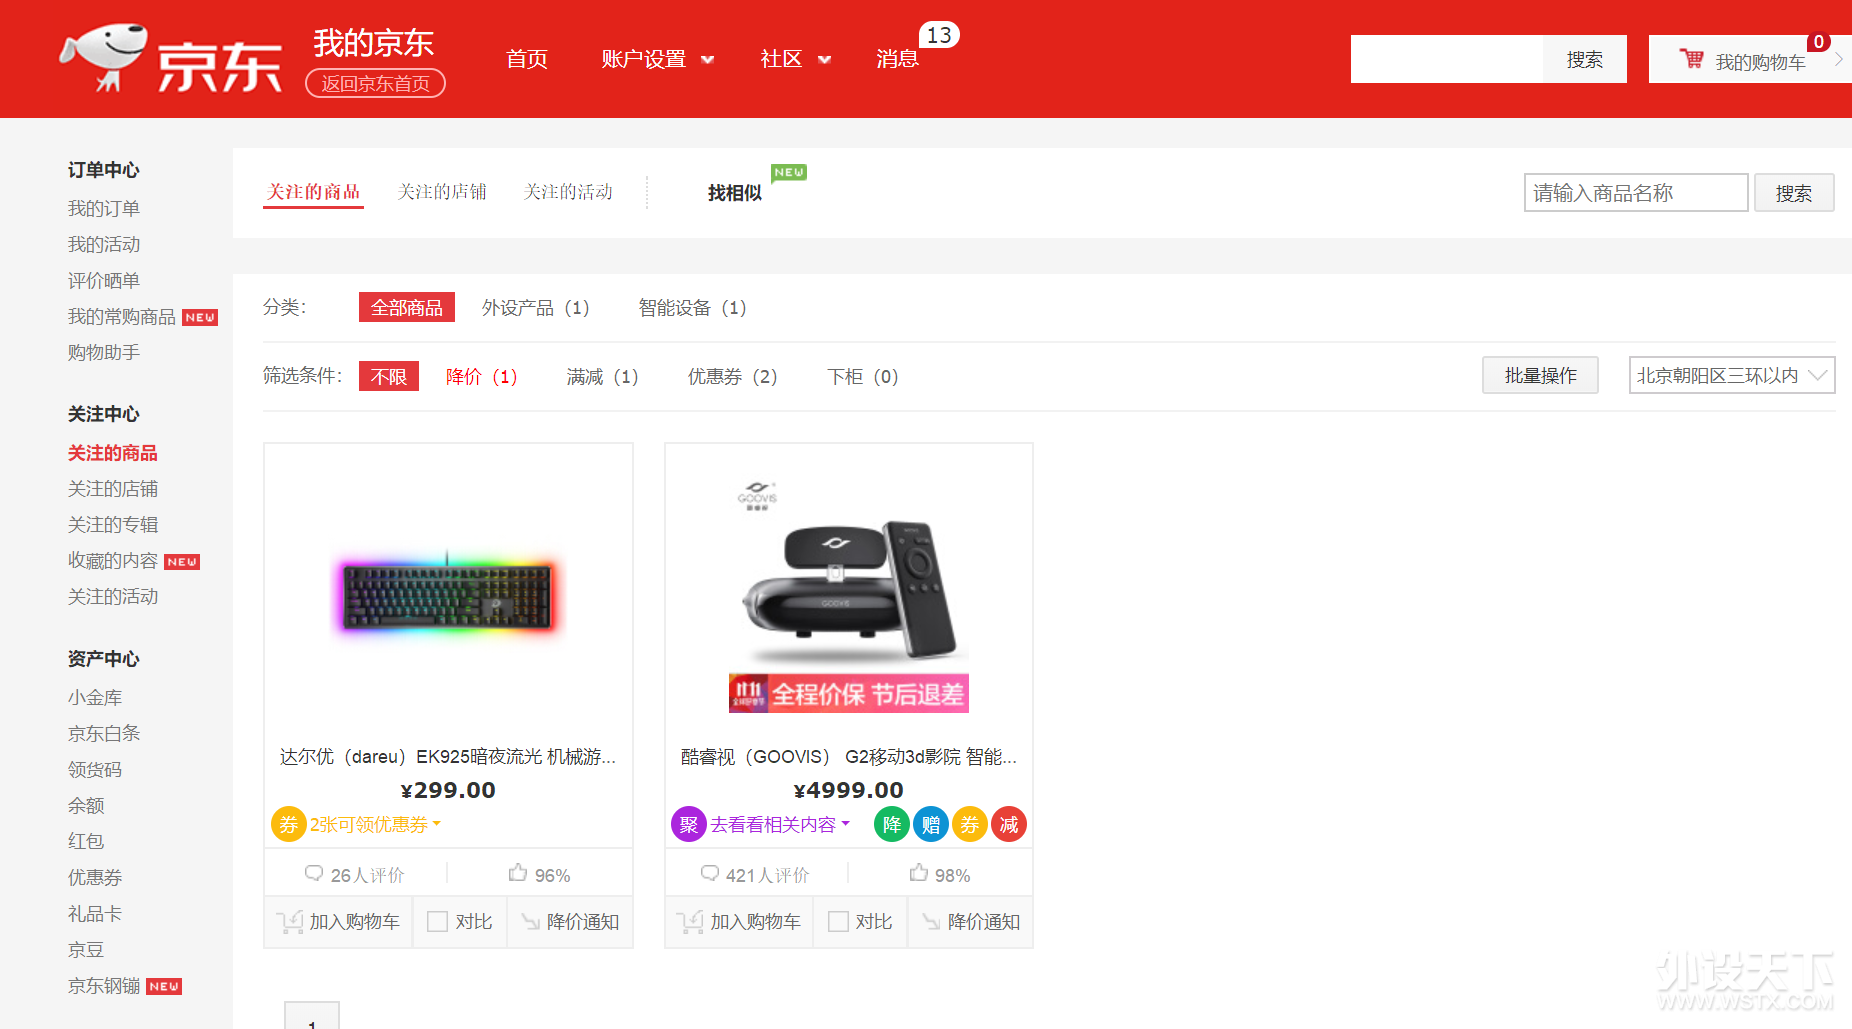Viewport: 1852px width, 1029px height.
Task: Open 消息 messages with 13 badge
Action: [897, 59]
